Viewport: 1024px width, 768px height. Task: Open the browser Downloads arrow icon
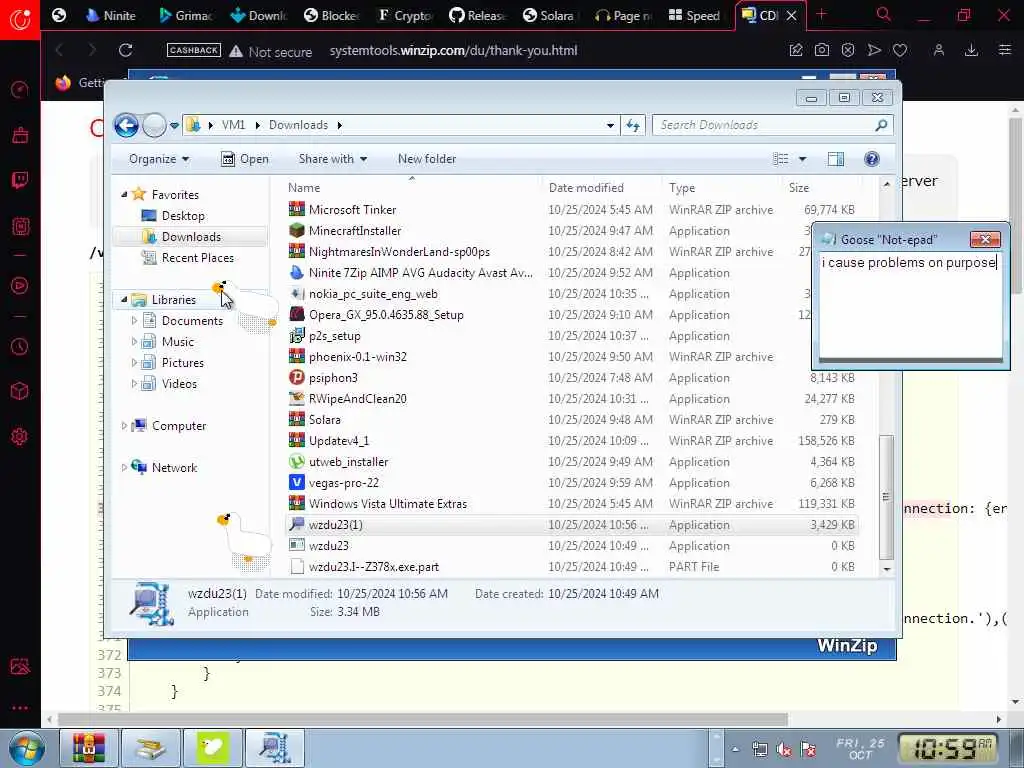pyautogui.click(x=971, y=50)
